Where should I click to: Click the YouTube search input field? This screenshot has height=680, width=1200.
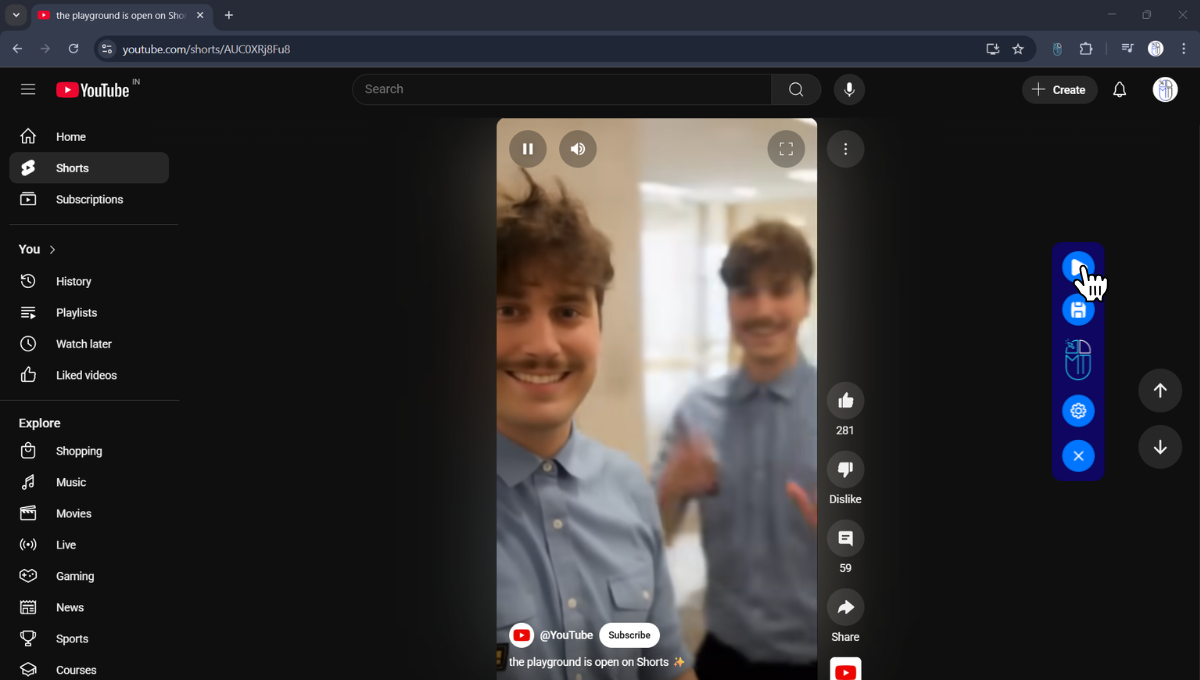click(x=560, y=90)
